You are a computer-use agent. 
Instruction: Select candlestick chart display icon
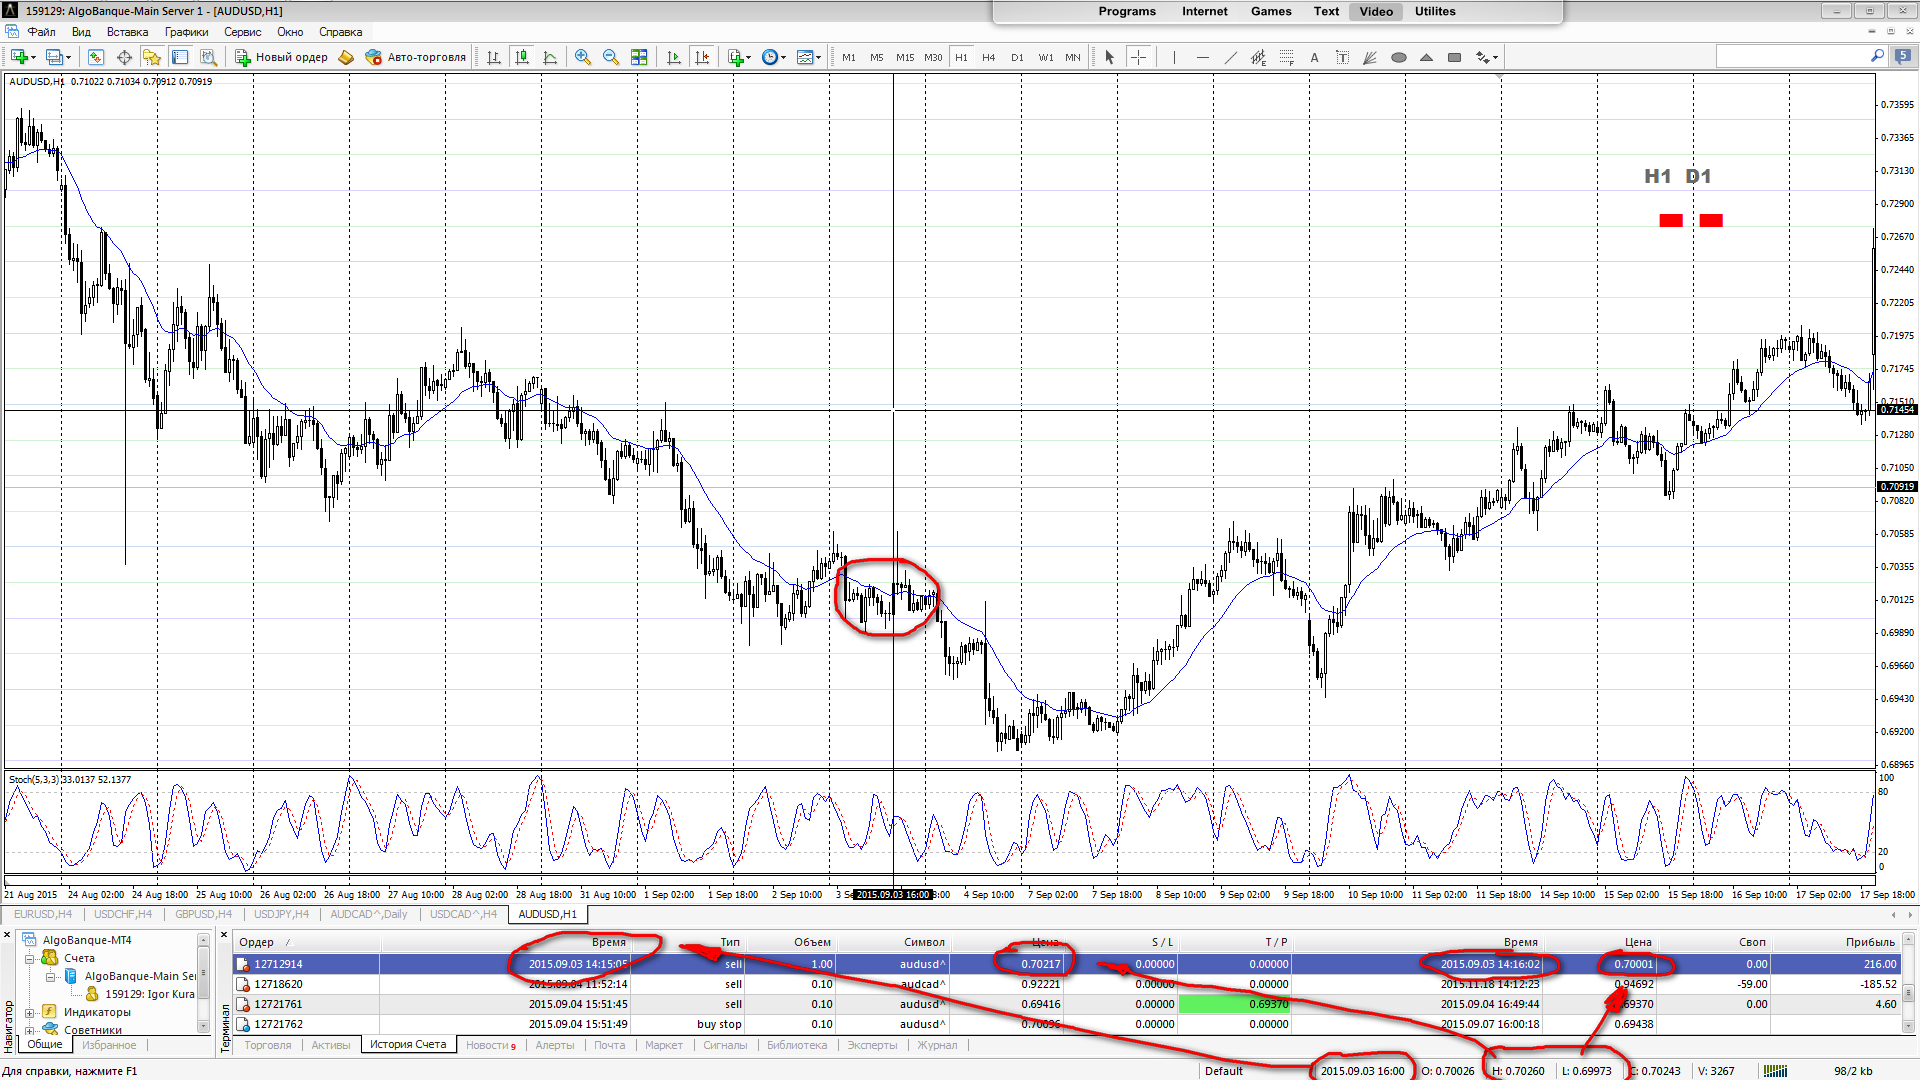(522, 57)
